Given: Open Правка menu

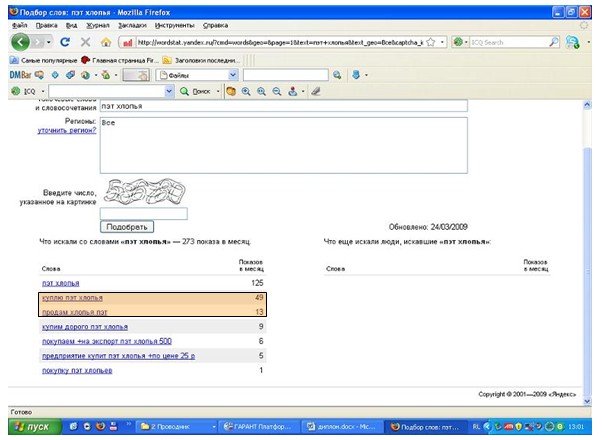Looking at the screenshot, I should coord(46,25).
